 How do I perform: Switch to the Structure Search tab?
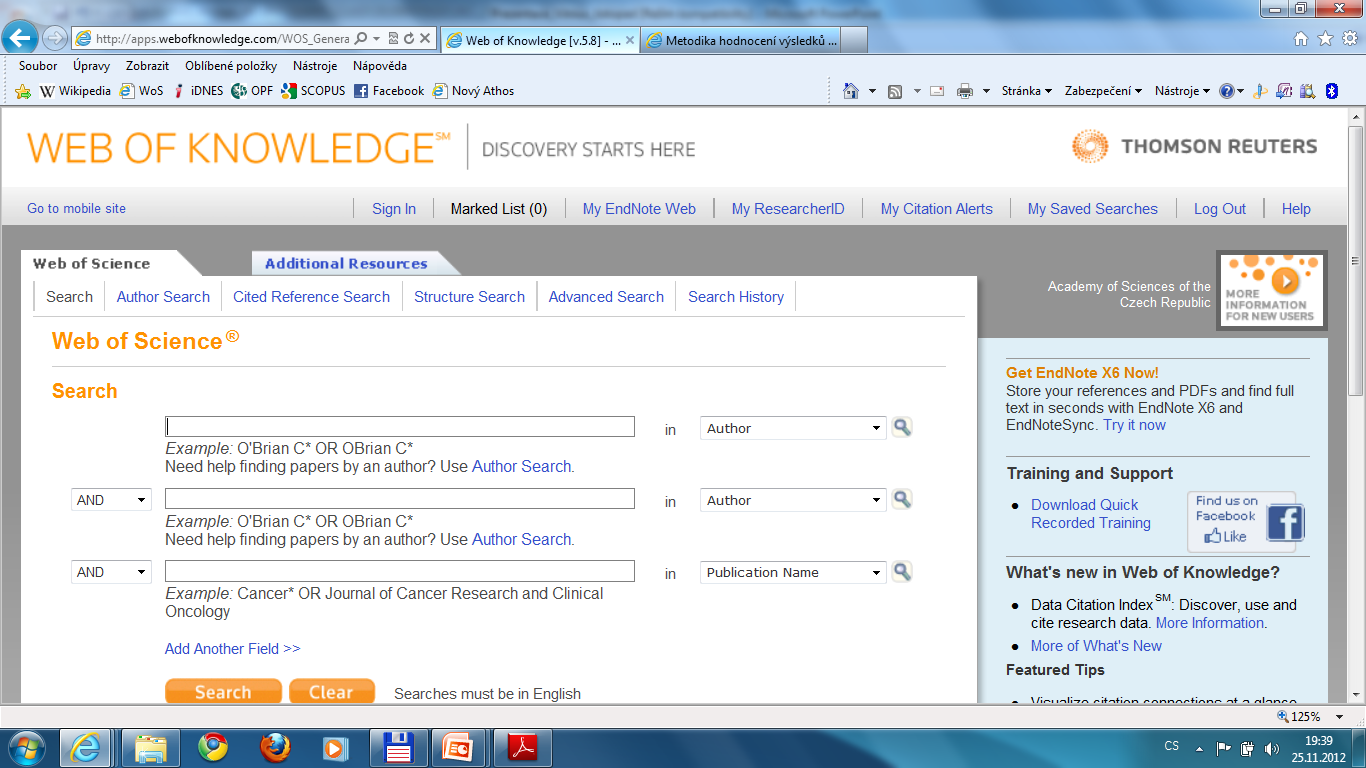469,297
